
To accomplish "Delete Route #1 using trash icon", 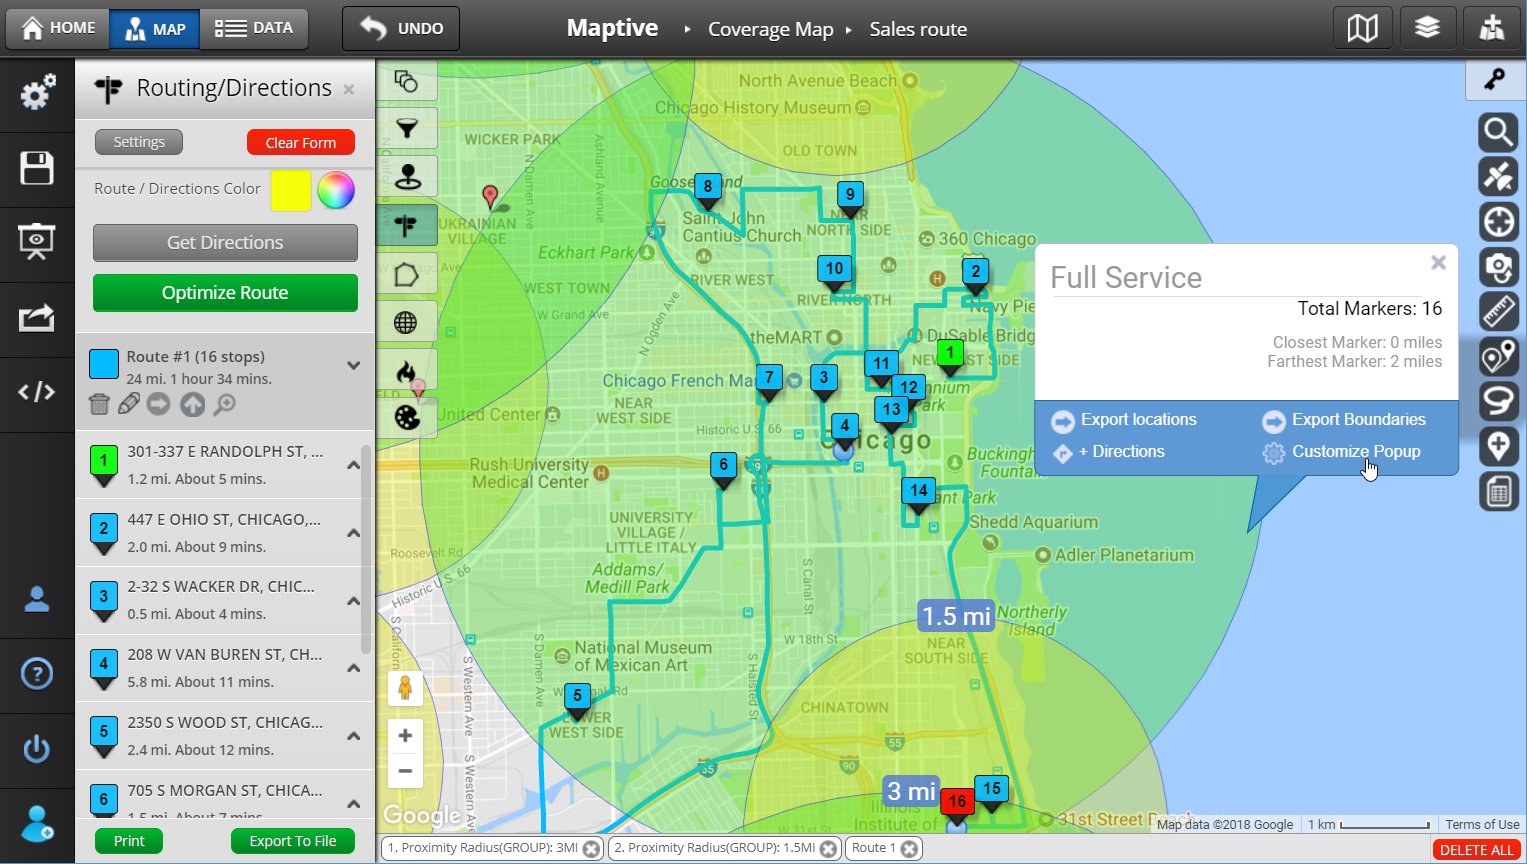I will 99,404.
